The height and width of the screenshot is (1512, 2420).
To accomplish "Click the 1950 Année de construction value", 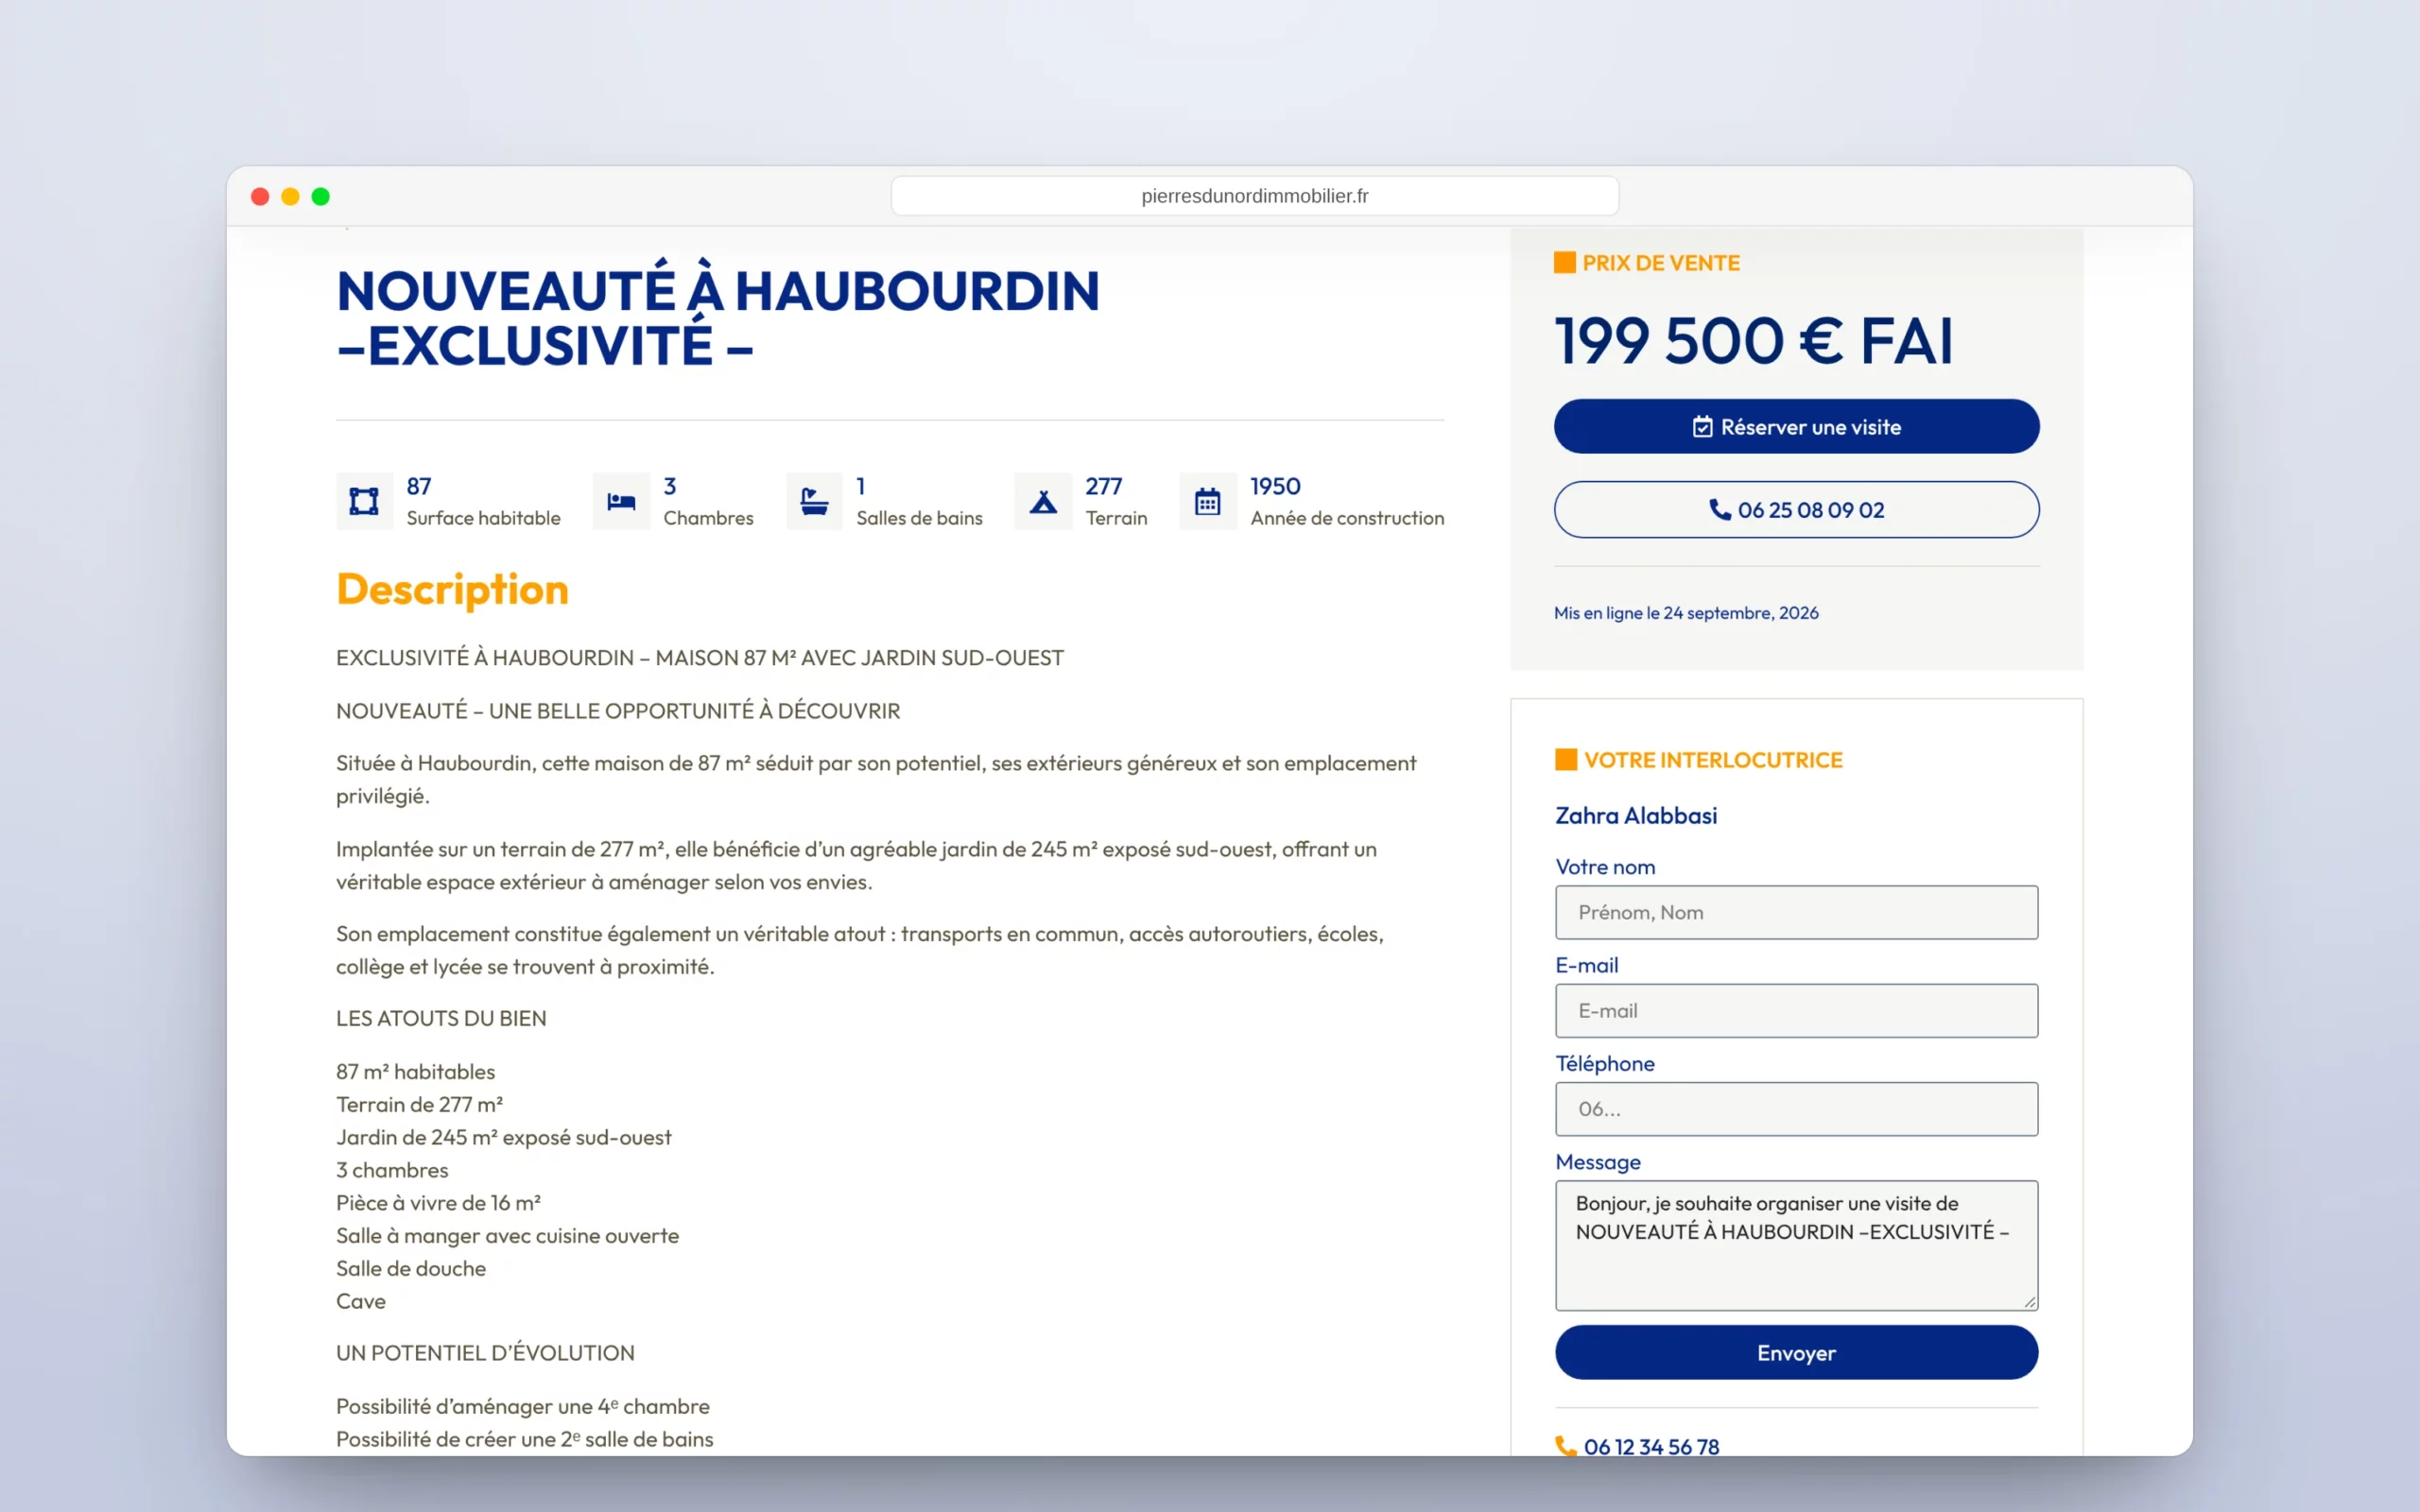I will 1275,486.
